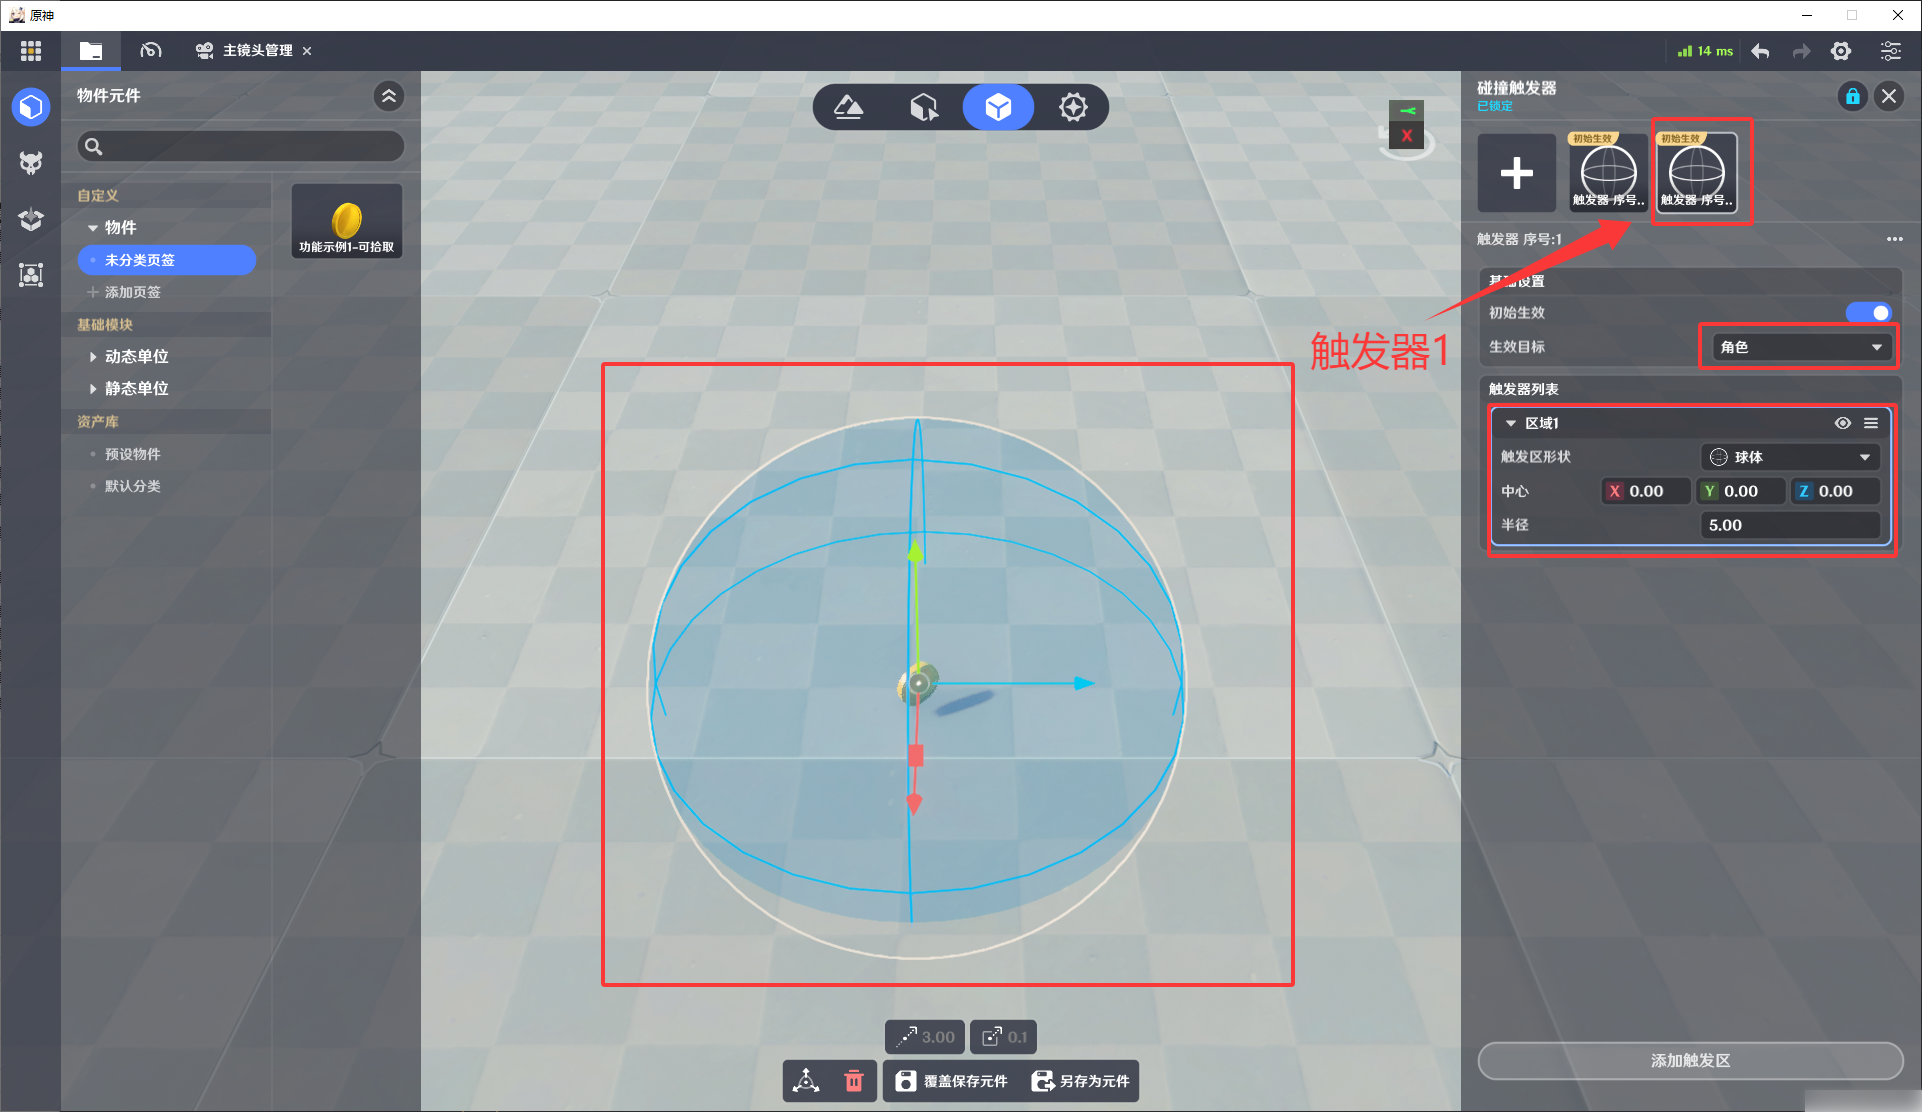Click the 覆盖保存元件 button
Image resolution: width=1922 pixels, height=1112 pixels.
(952, 1081)
